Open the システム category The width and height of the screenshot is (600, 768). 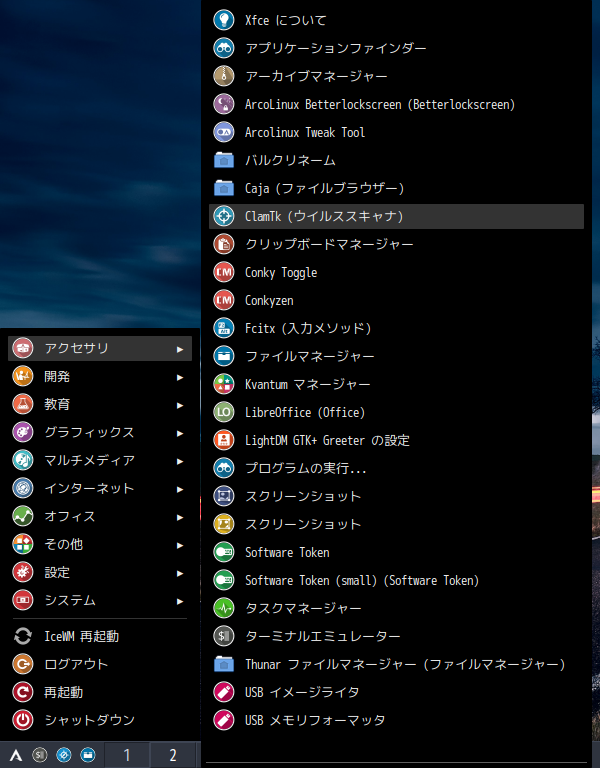coord(100,600)
